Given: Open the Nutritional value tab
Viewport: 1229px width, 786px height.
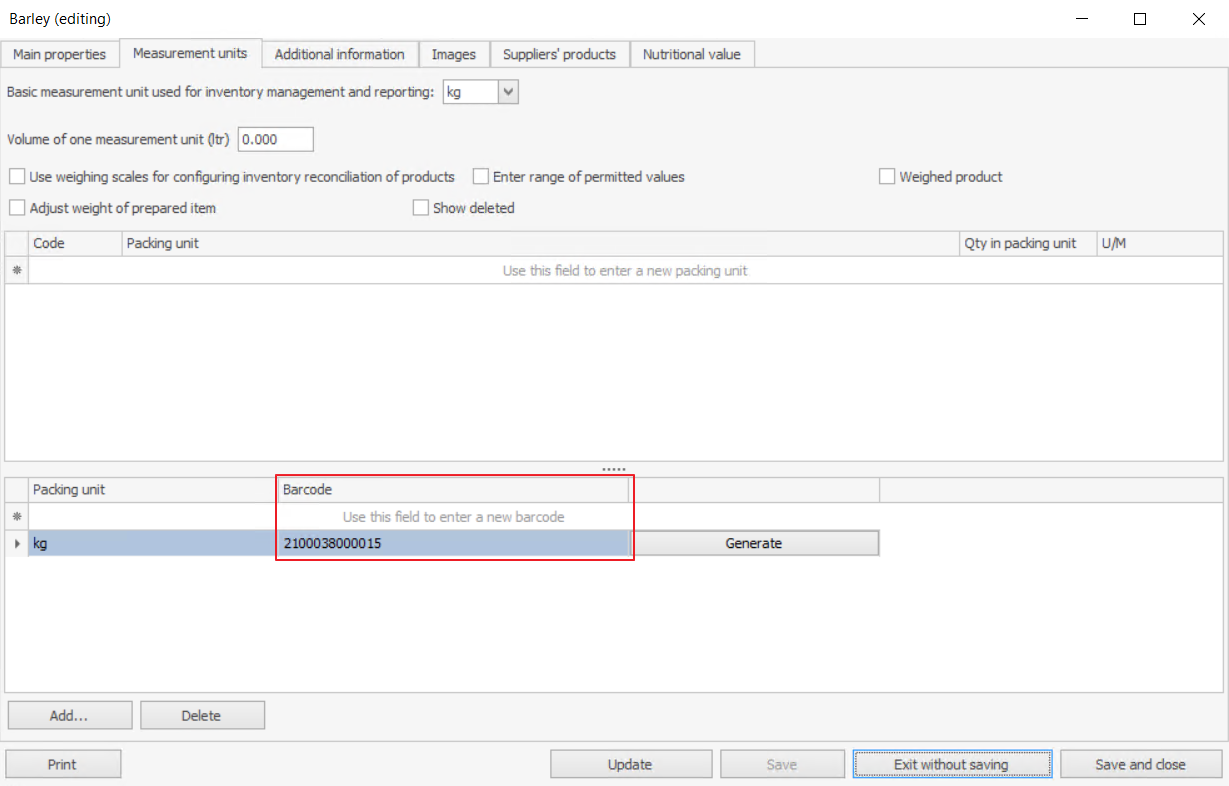Looking at the screenshot, I should (x=691, y=54).
